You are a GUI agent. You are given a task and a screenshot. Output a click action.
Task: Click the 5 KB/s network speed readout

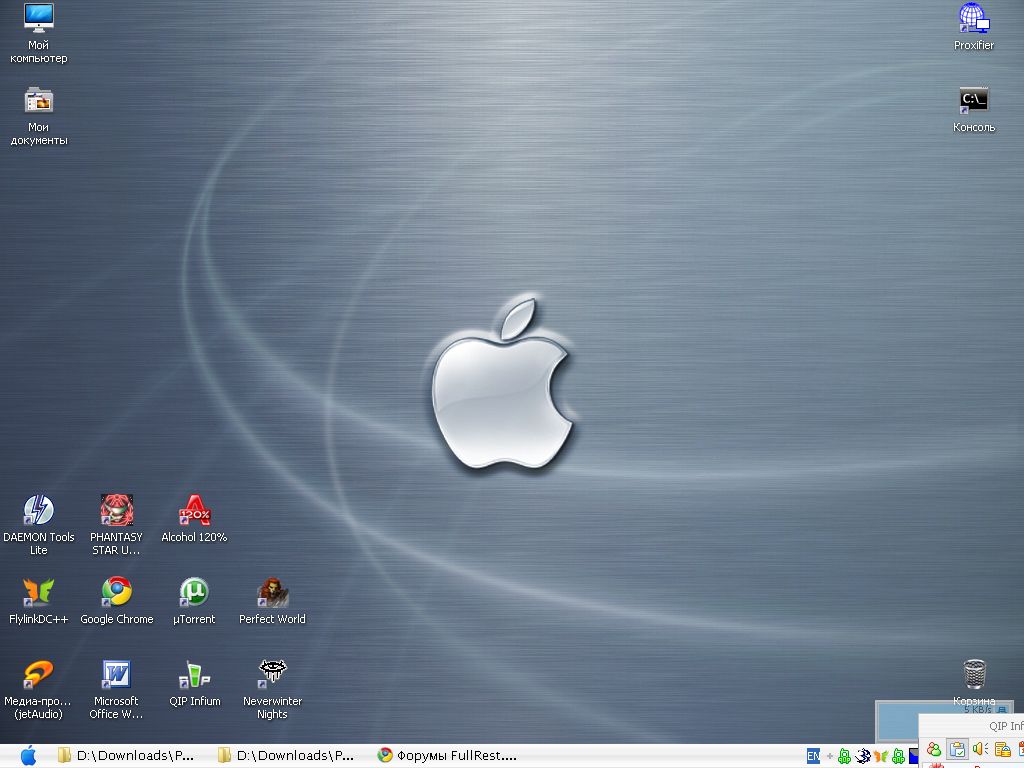978,709
